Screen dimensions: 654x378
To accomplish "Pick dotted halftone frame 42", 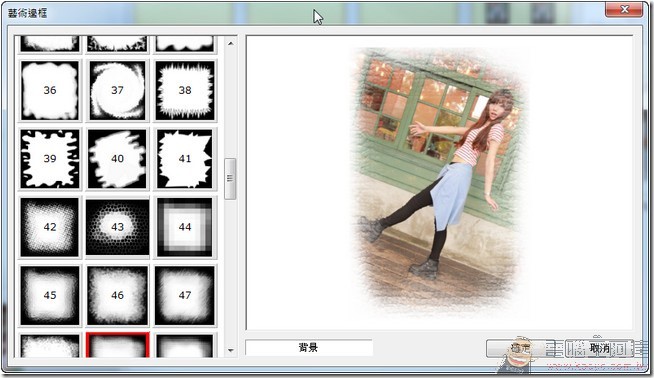I will (50, 227).
